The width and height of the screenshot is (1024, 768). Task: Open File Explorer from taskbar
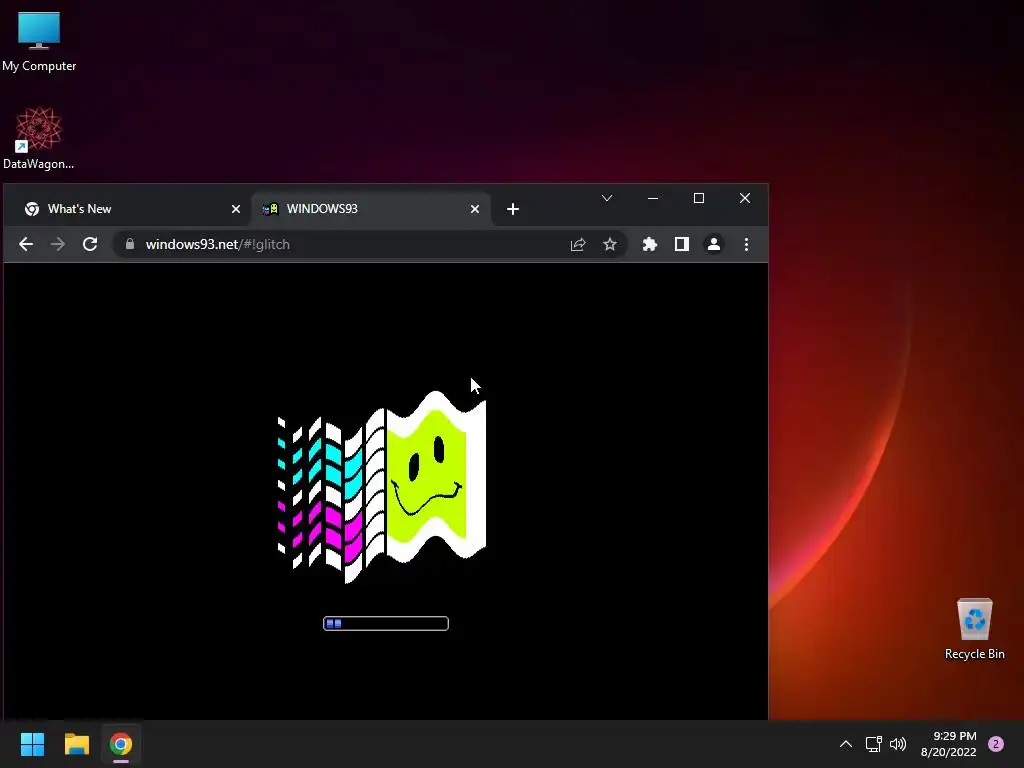[x=76, y=744]
